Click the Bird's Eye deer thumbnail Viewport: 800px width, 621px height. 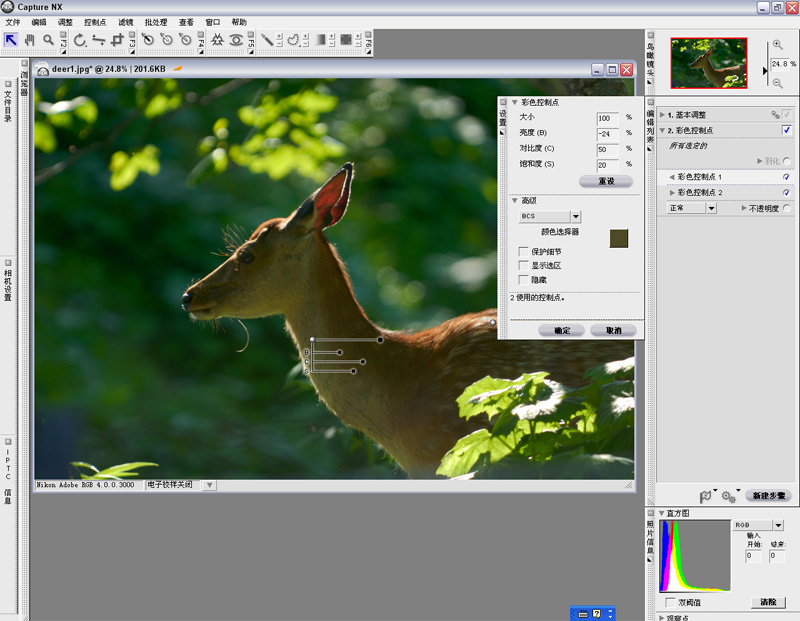[709, 63]
